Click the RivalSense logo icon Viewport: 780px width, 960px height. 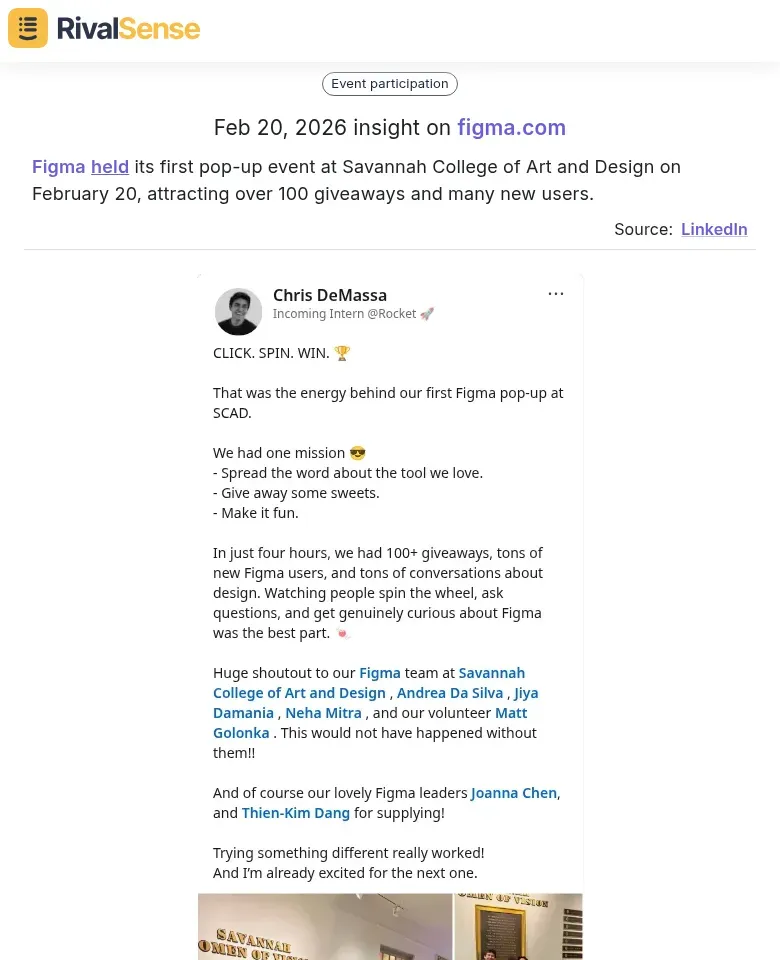point(28,28)
